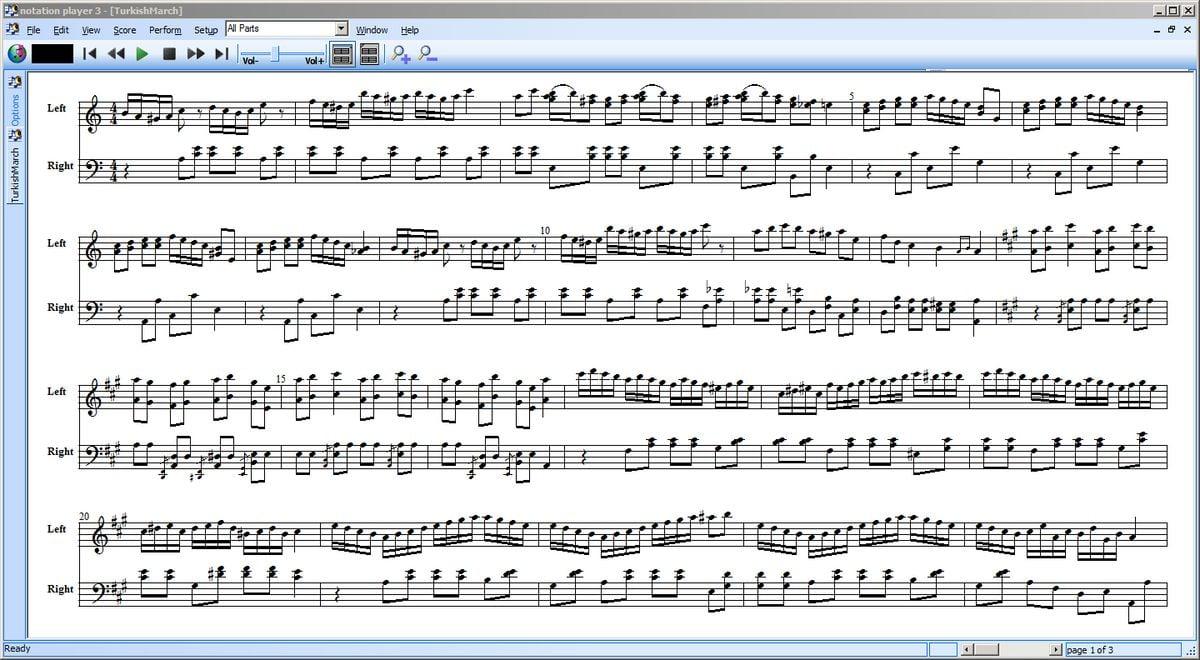The width and height of the screenshot is (1200, 660).
Task: Click the fast-forward double-arrow button
Action: pyautogui.click(x=196, y=53)
